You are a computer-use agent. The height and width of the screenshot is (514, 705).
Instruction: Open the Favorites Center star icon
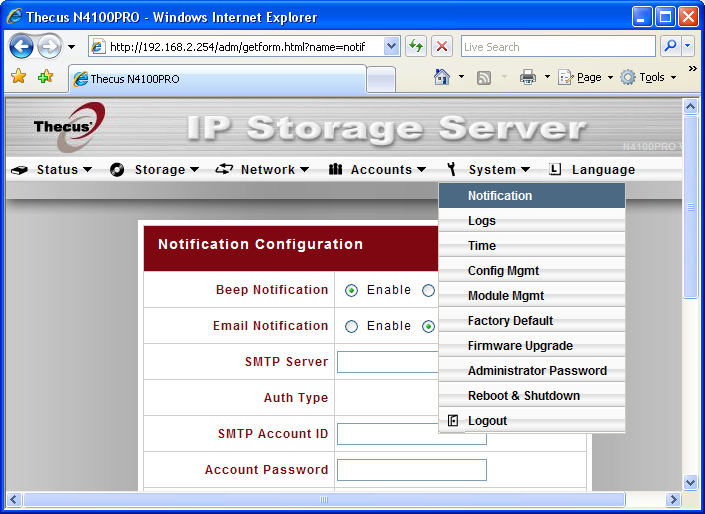(18, 77)
